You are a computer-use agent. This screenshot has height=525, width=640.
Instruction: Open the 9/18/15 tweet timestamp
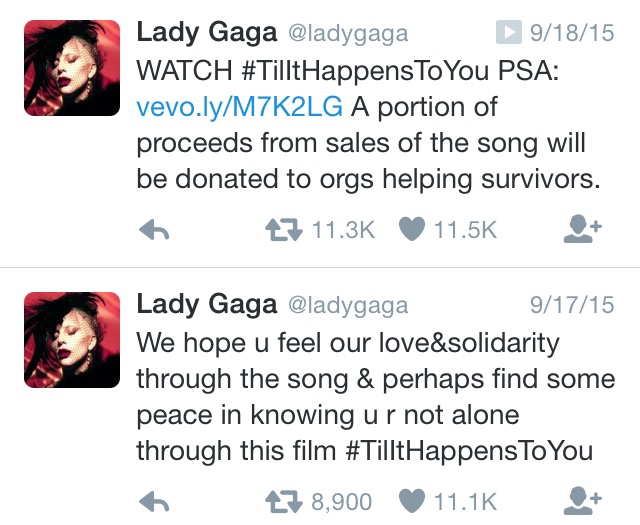click(x=572, y=33)
